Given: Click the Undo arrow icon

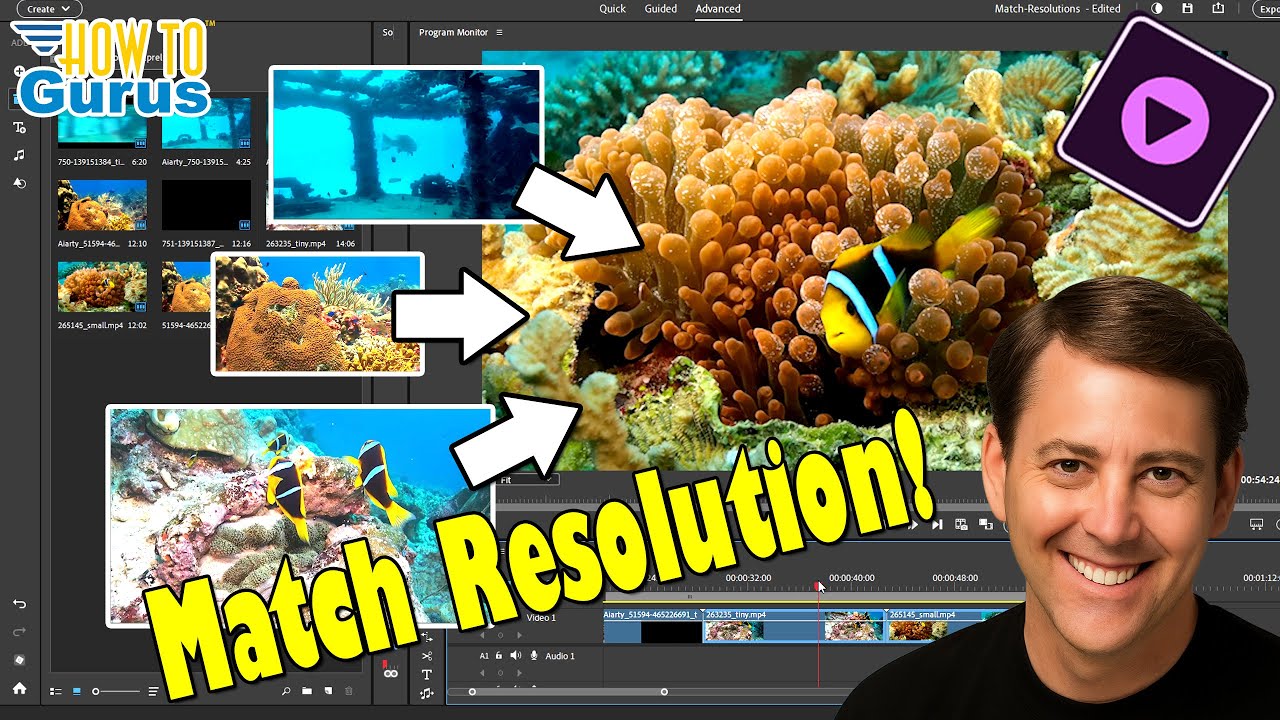Looking at the screenshot, I should (19, 604).
